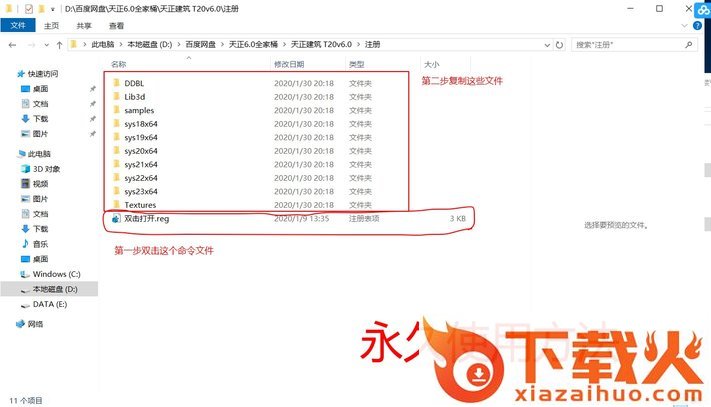Open pinned 桌面 under 快速访问
Image resolution: width=711 pixels, height=407 pixels.
[40, 89]
